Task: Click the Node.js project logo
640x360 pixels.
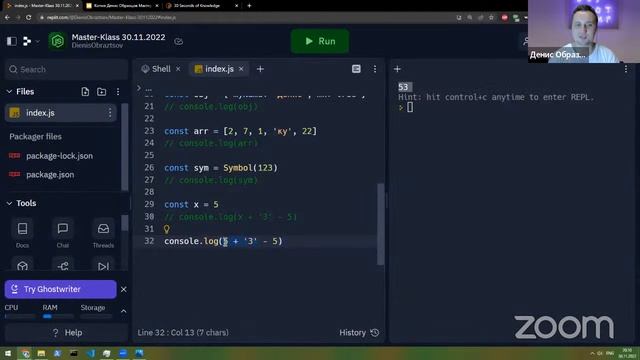Action: point(58,41)
